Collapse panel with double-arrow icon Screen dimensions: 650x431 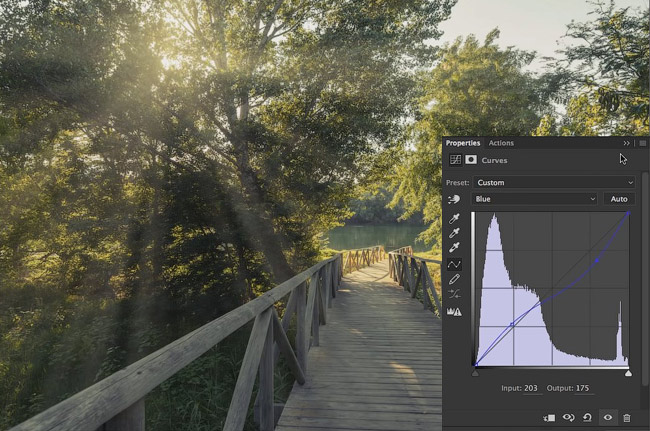[x=626, y=143]
